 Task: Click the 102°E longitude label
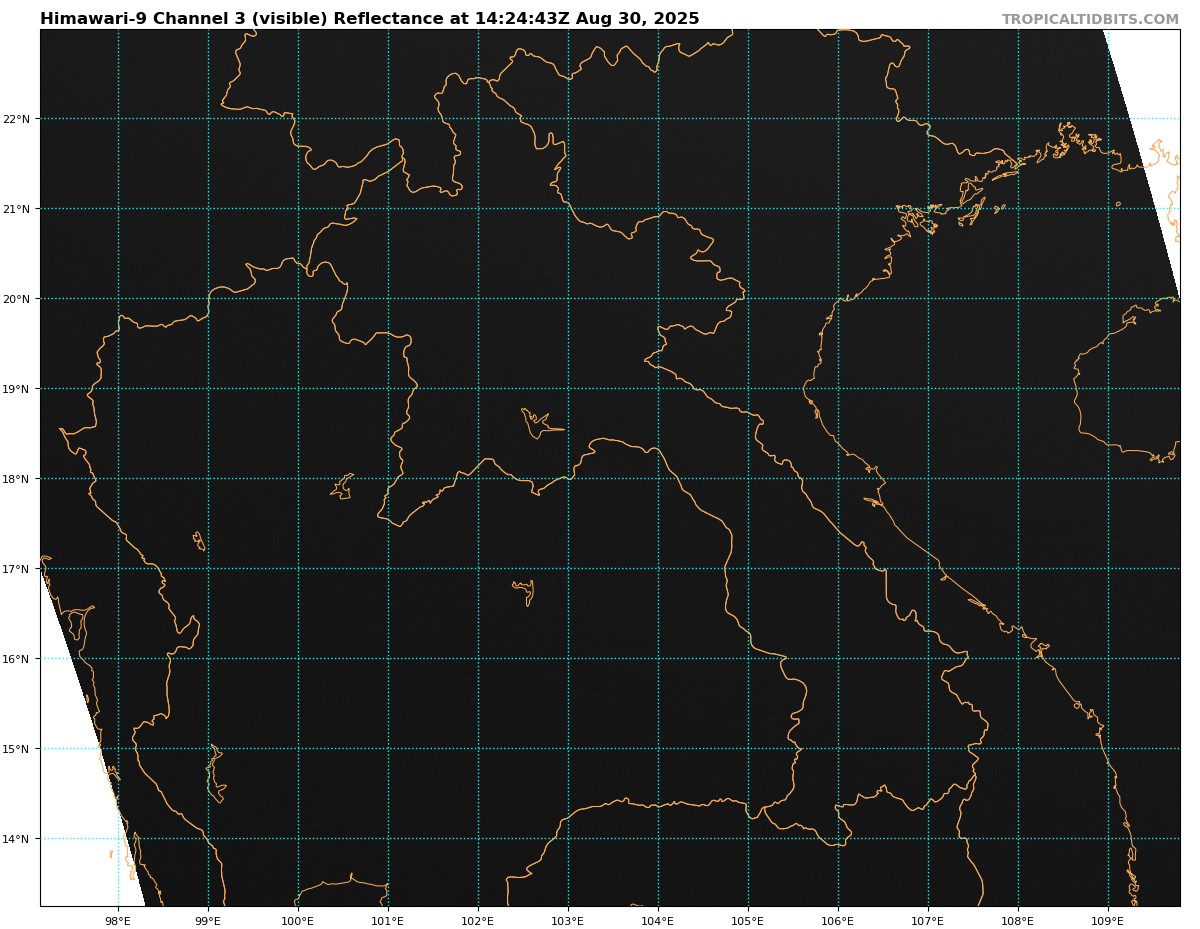tap(478, 920)
